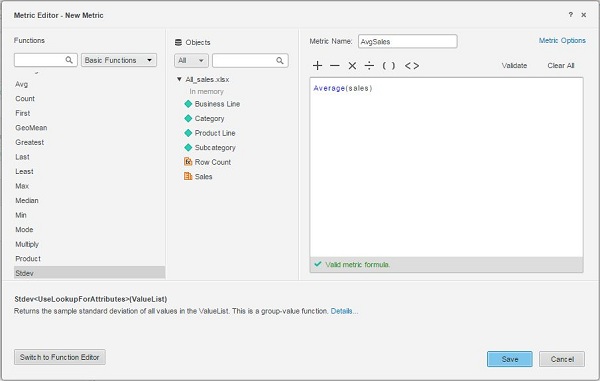Select the Min function
600x381 pixels.
coord(21,215)
